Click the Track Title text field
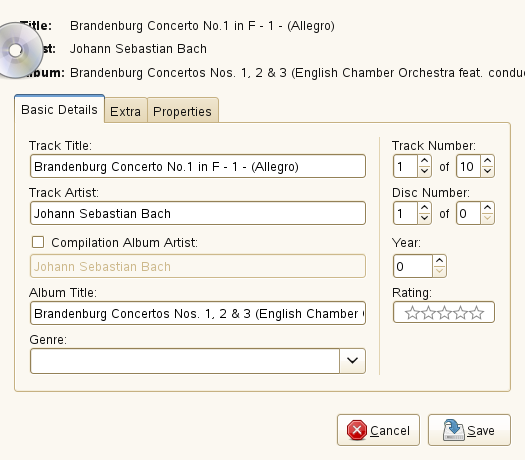Image resolution: width=525 pixels, height=460 pixels. tap(198, 166)
